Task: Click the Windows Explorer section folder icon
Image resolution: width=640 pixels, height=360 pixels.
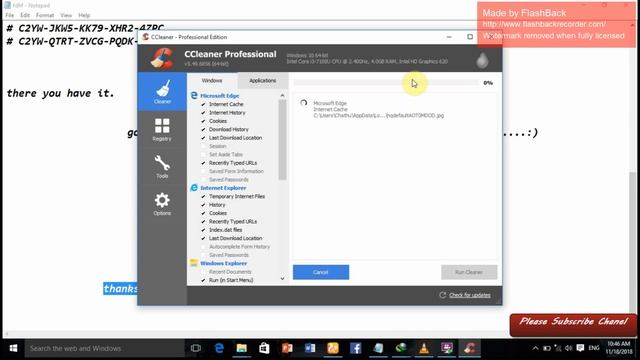Action: [194, 263]
